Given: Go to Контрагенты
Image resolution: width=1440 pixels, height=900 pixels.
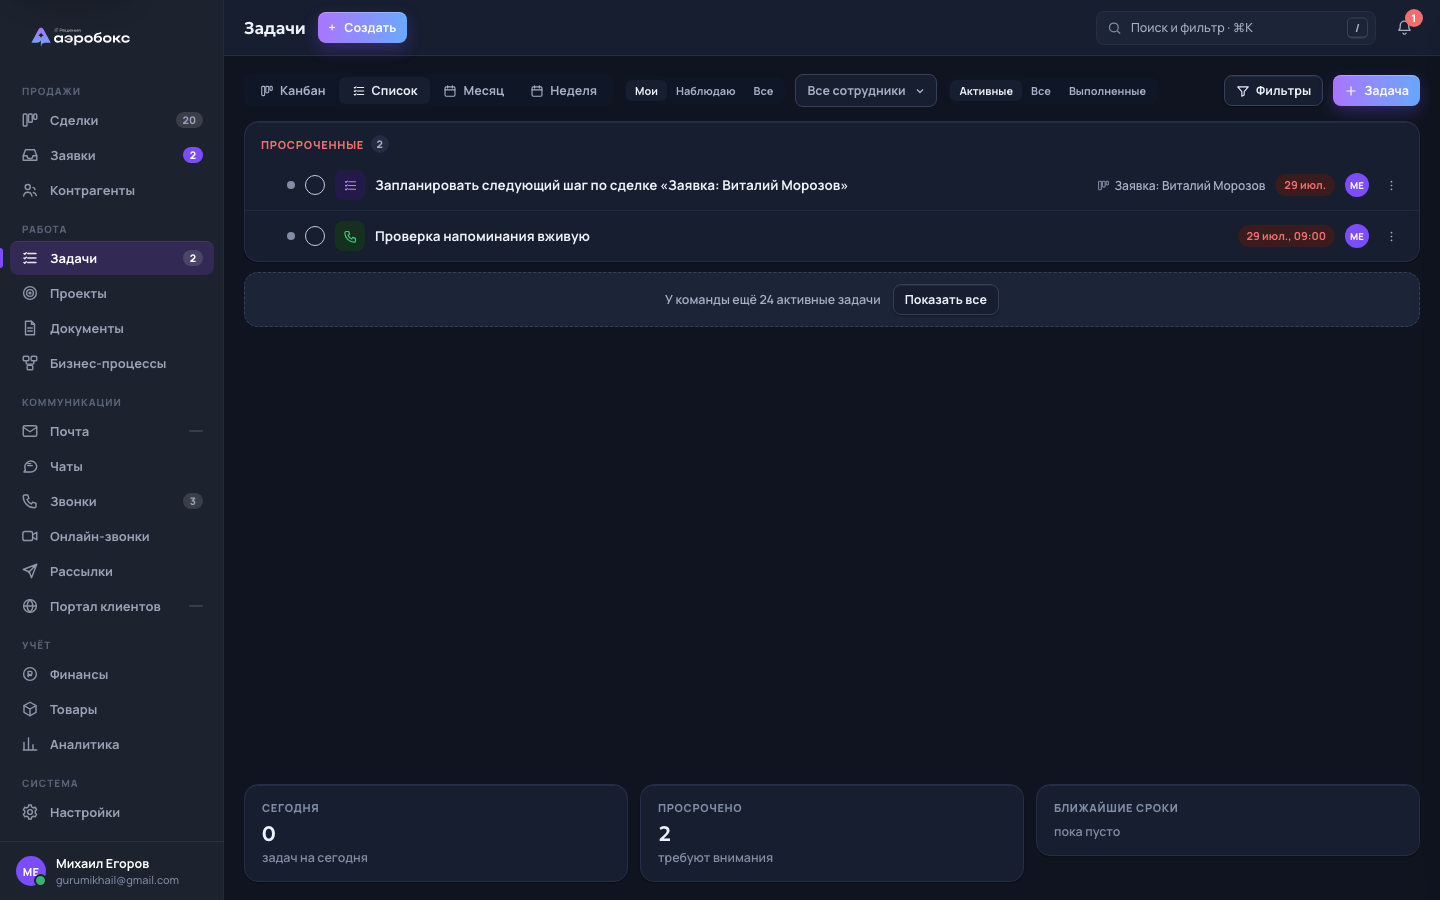Looking at the screenshot, I should point(112,190).
